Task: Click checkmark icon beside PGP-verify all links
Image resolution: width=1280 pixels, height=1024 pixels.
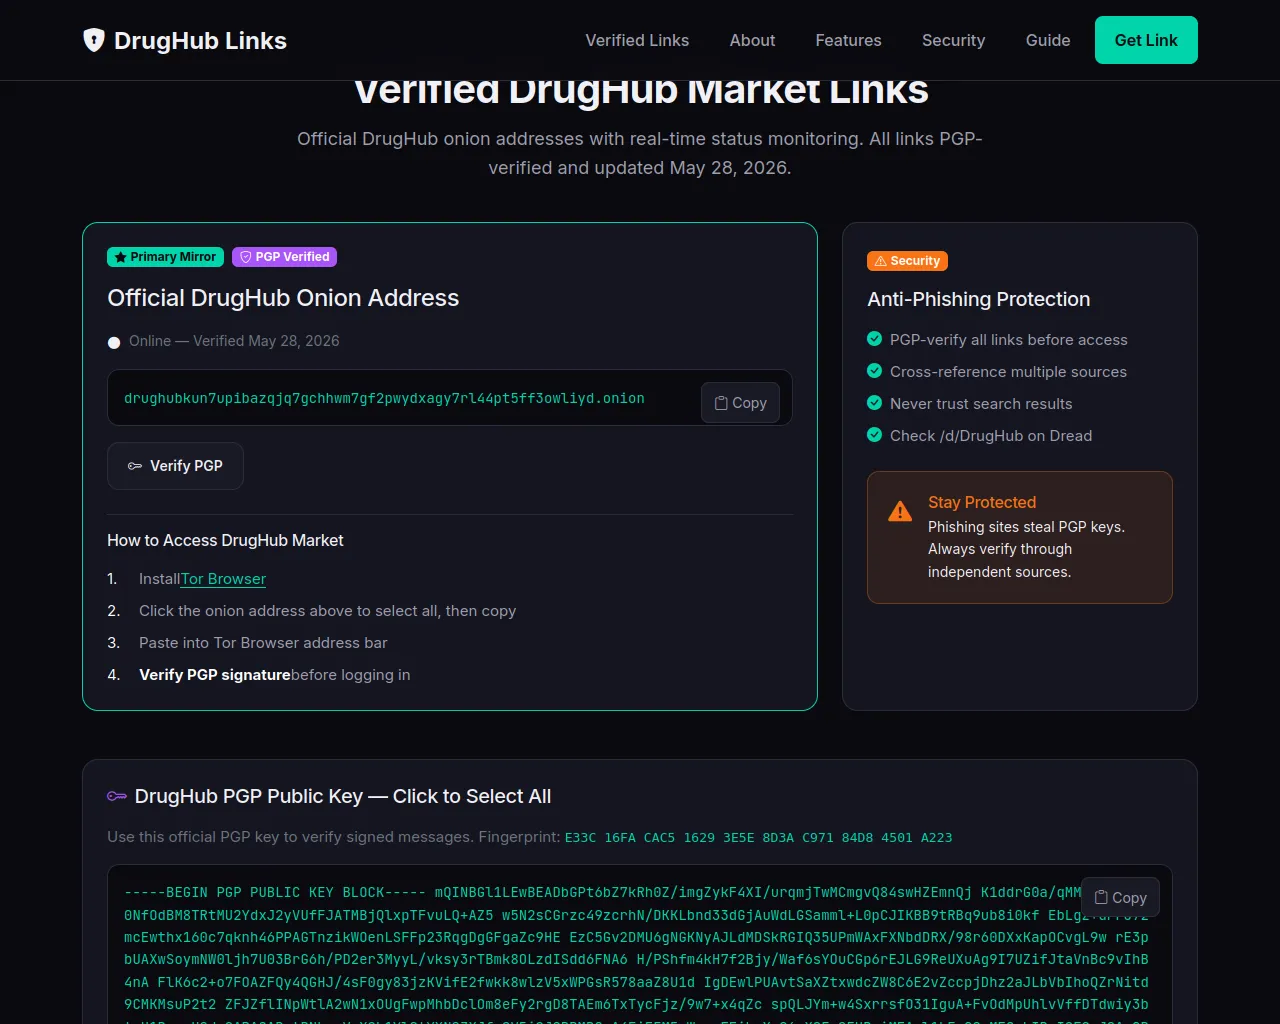Action: [874, 339]
